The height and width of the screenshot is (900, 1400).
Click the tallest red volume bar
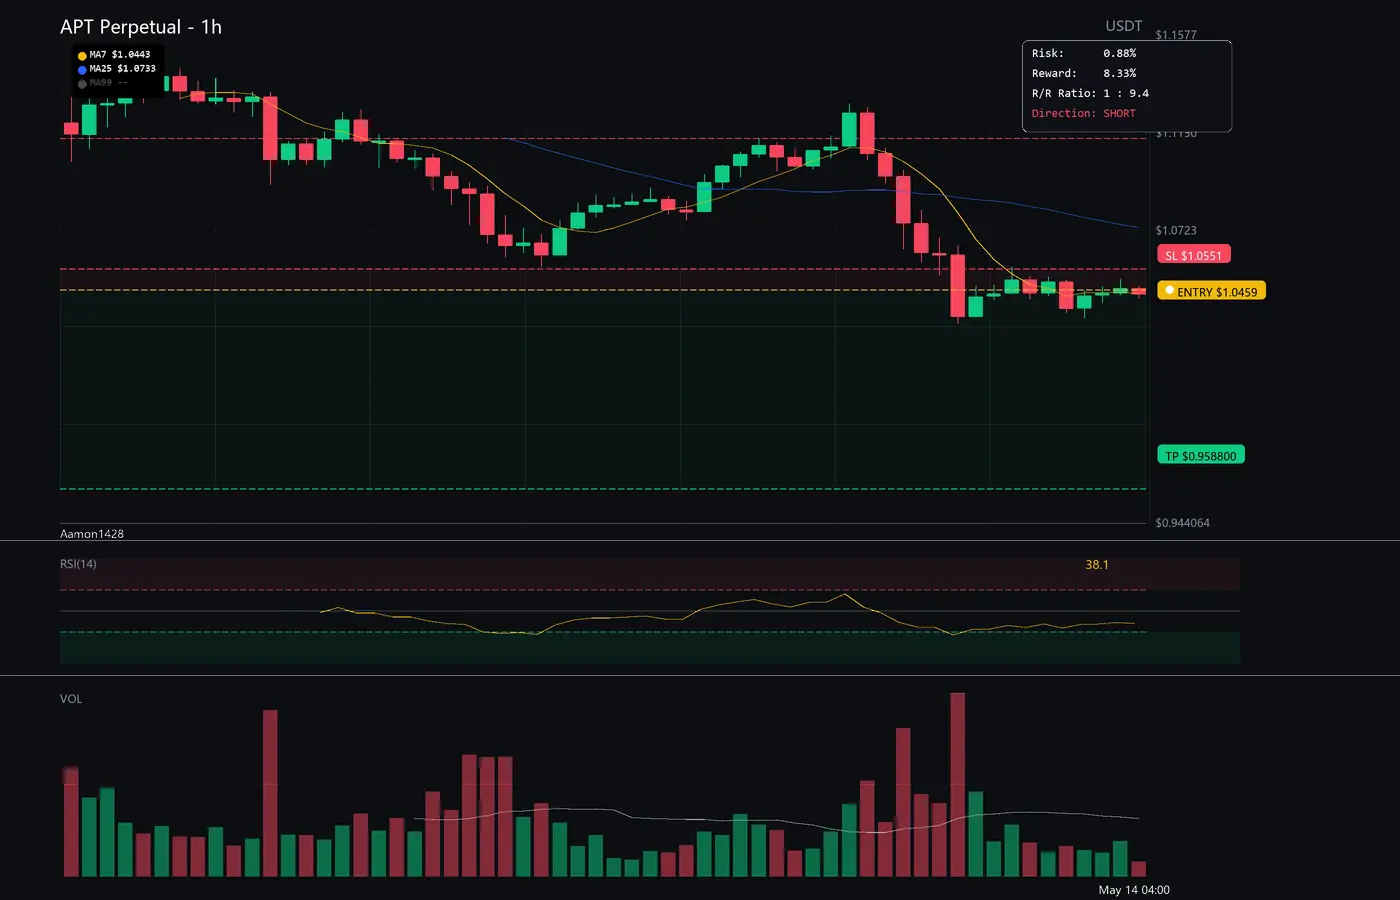958,785
